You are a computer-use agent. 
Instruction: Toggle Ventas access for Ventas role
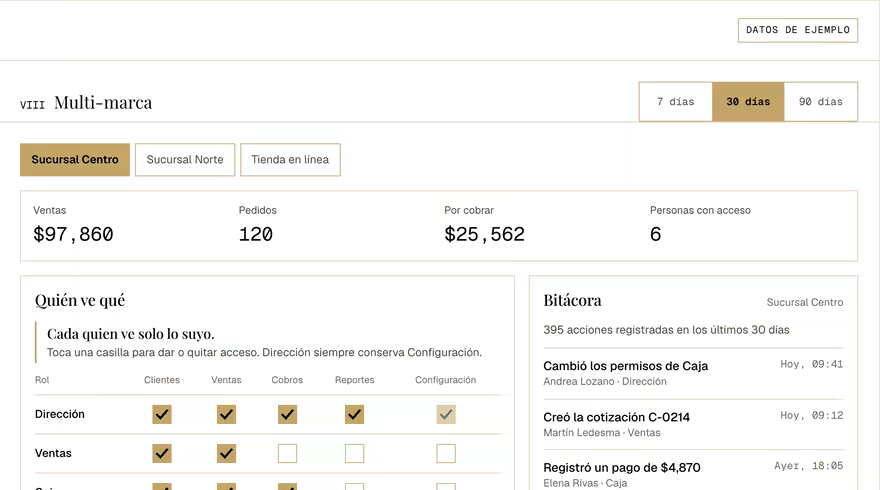coord(226,454)
